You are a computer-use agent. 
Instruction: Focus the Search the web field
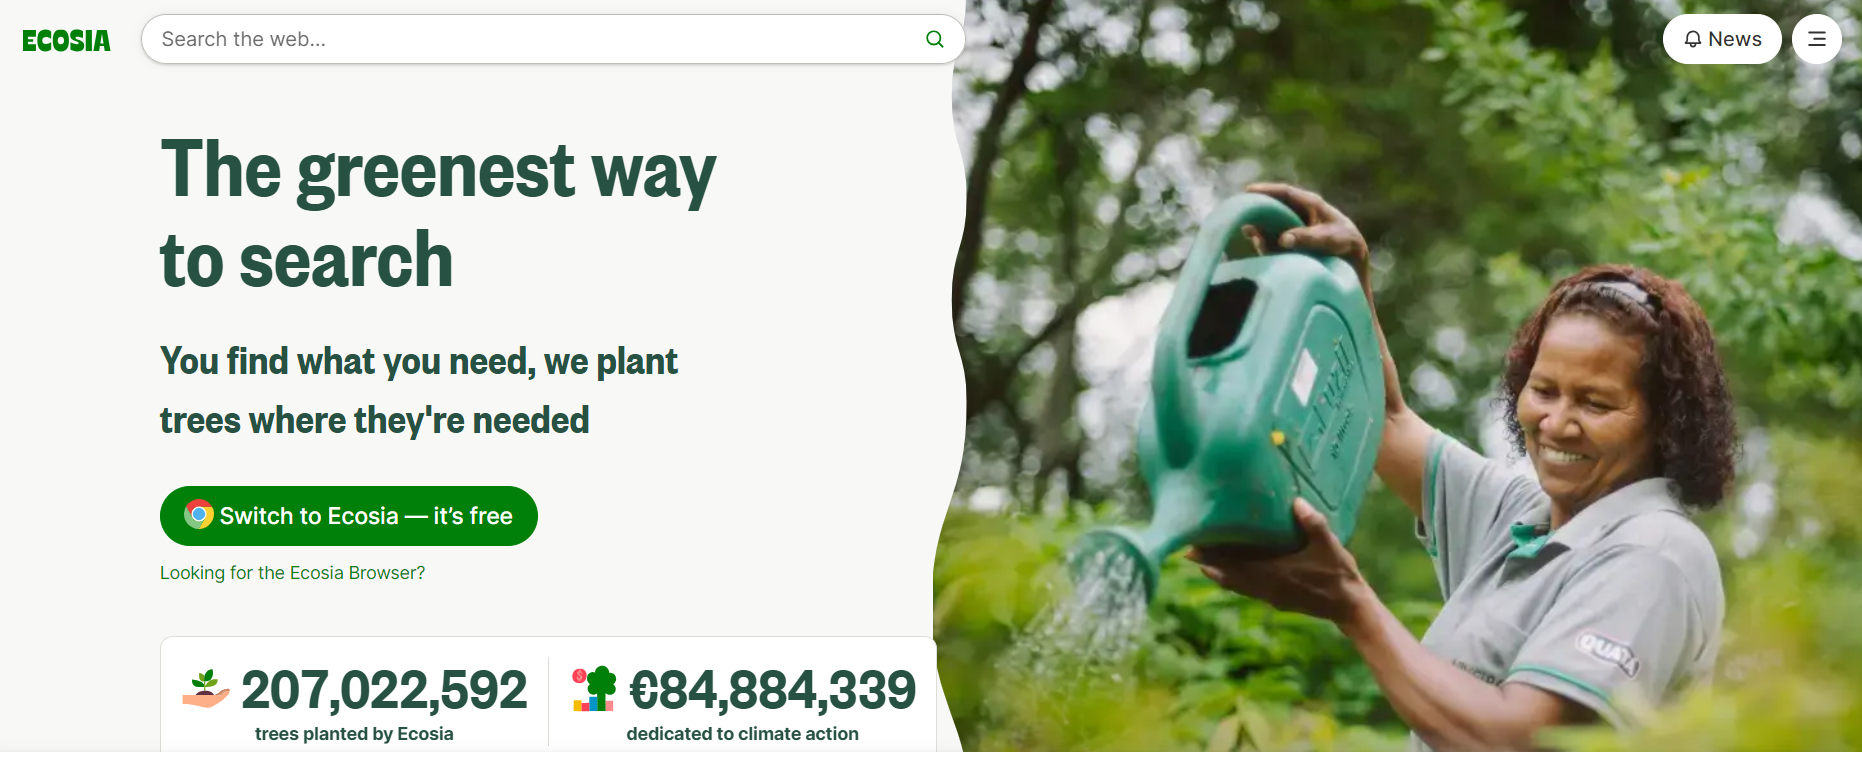pos(553,39)
